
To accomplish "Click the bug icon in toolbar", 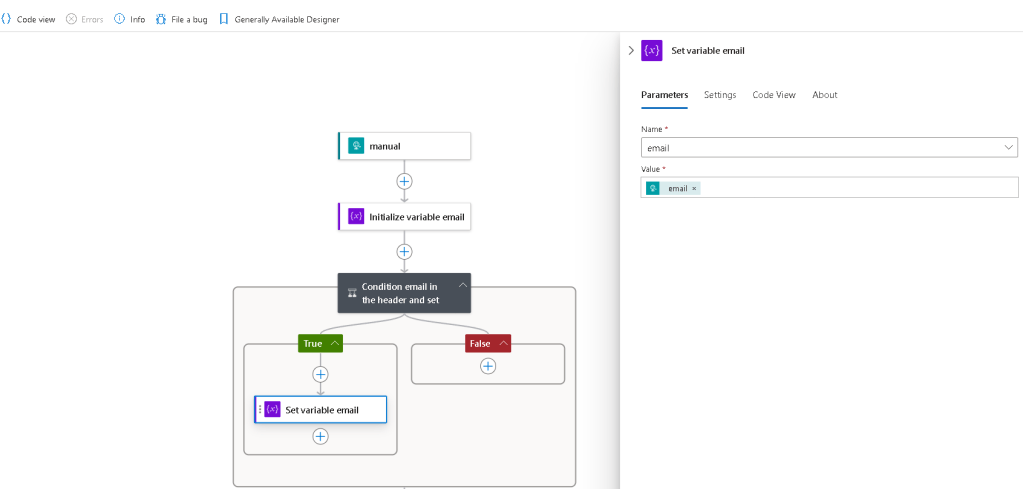I will [x=161, y=20].
